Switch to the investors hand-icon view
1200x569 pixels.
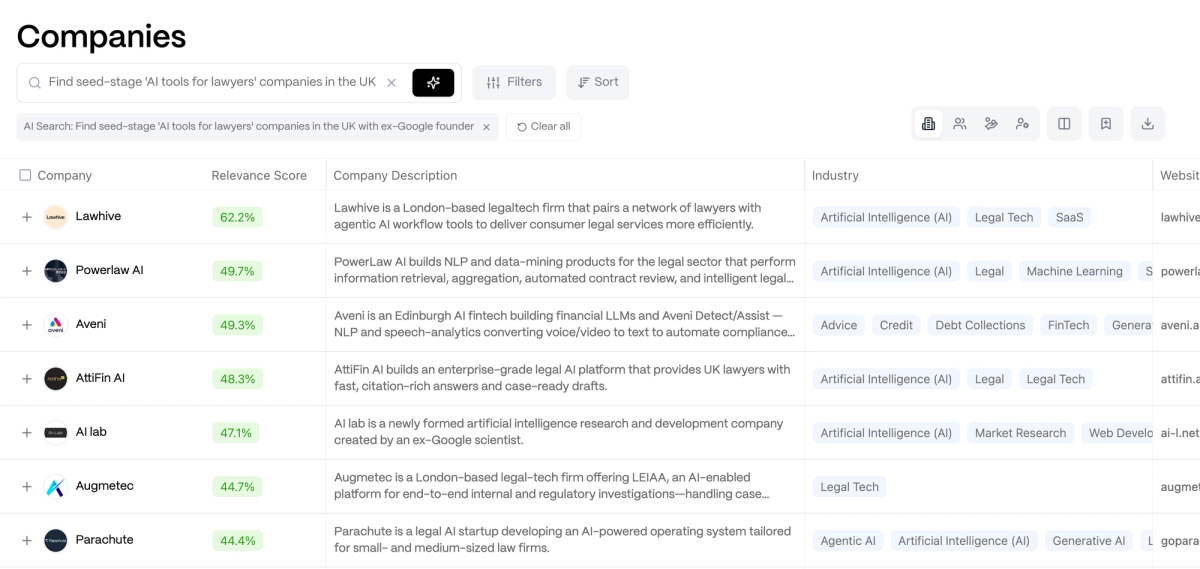coord(991,124)
